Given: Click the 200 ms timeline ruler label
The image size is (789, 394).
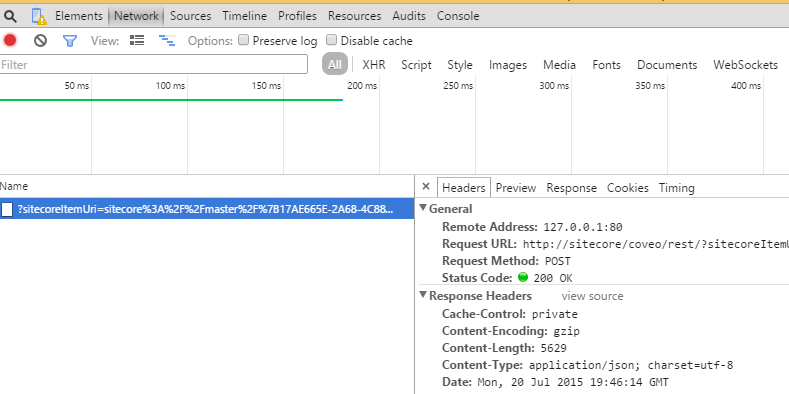Looking at the screenshot, I should (362, 86).
